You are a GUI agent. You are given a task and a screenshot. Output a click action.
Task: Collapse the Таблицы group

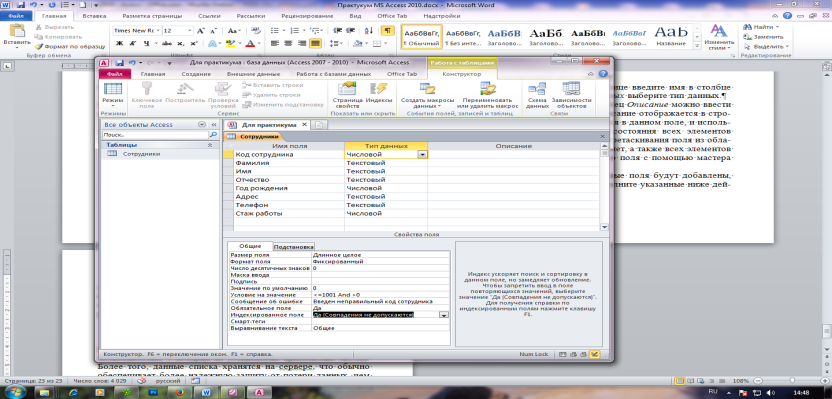[210, 144]
